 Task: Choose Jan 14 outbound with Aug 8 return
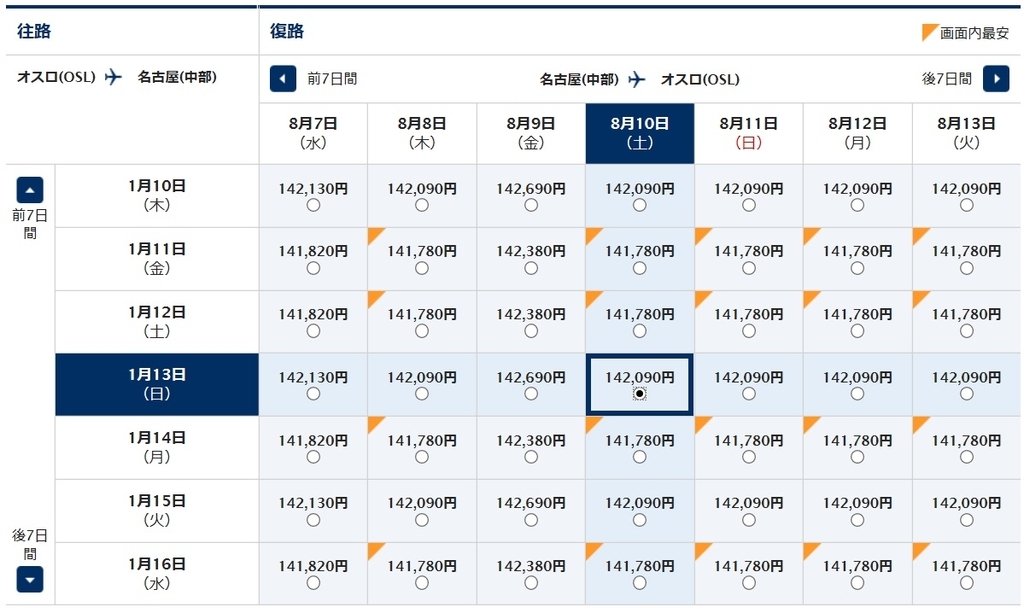[422, 457]
